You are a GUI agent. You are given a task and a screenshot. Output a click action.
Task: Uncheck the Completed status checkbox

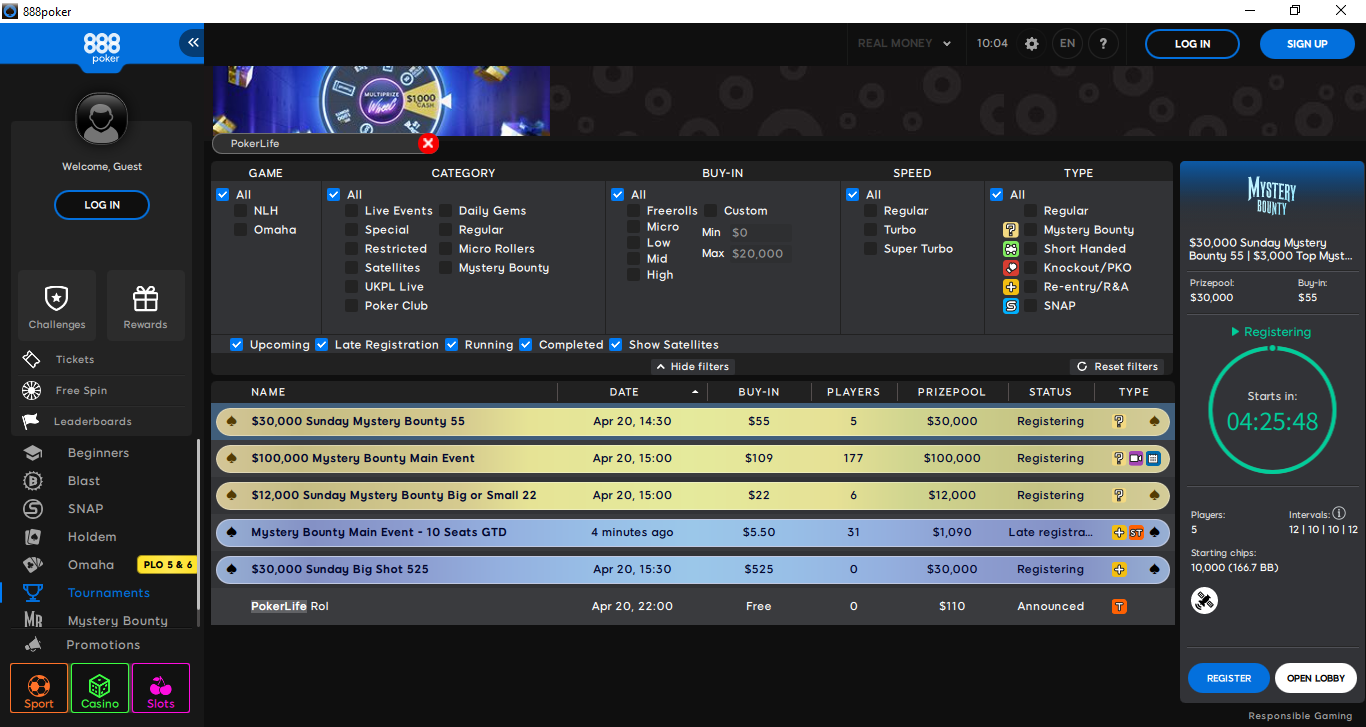(x=526, y=345)
